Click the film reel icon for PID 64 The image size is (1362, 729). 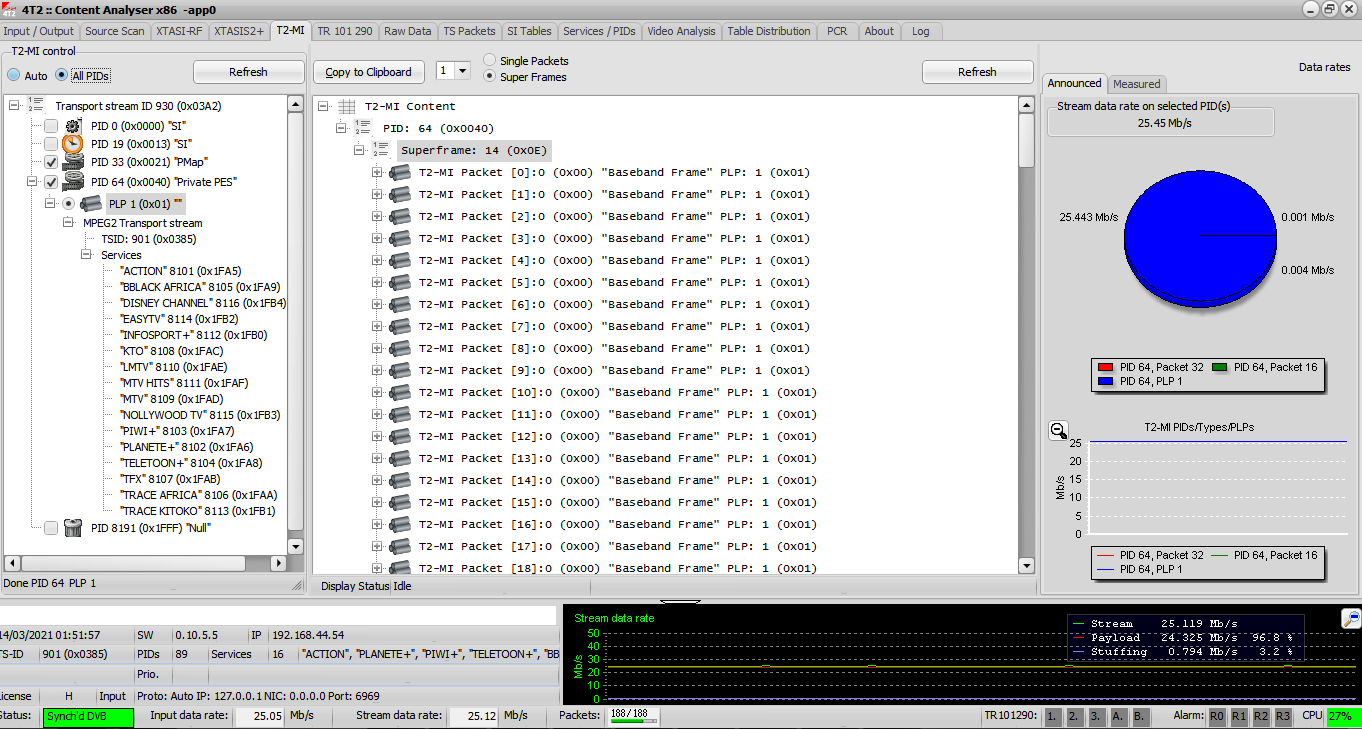(x=73, y=182)
